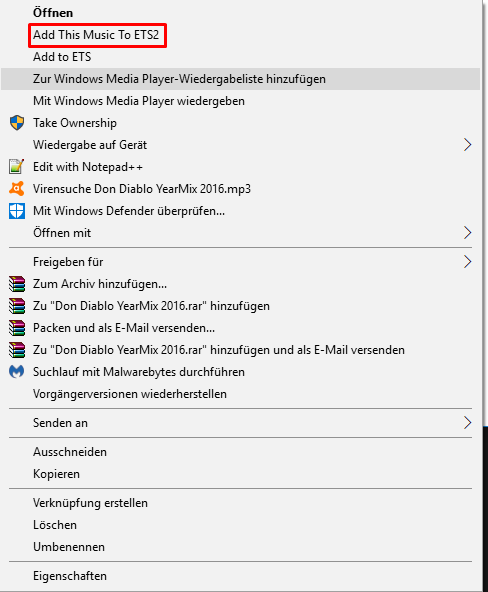Expand the Wiedergabe auf Gerät submenu arrow

(x=467, y=145)
